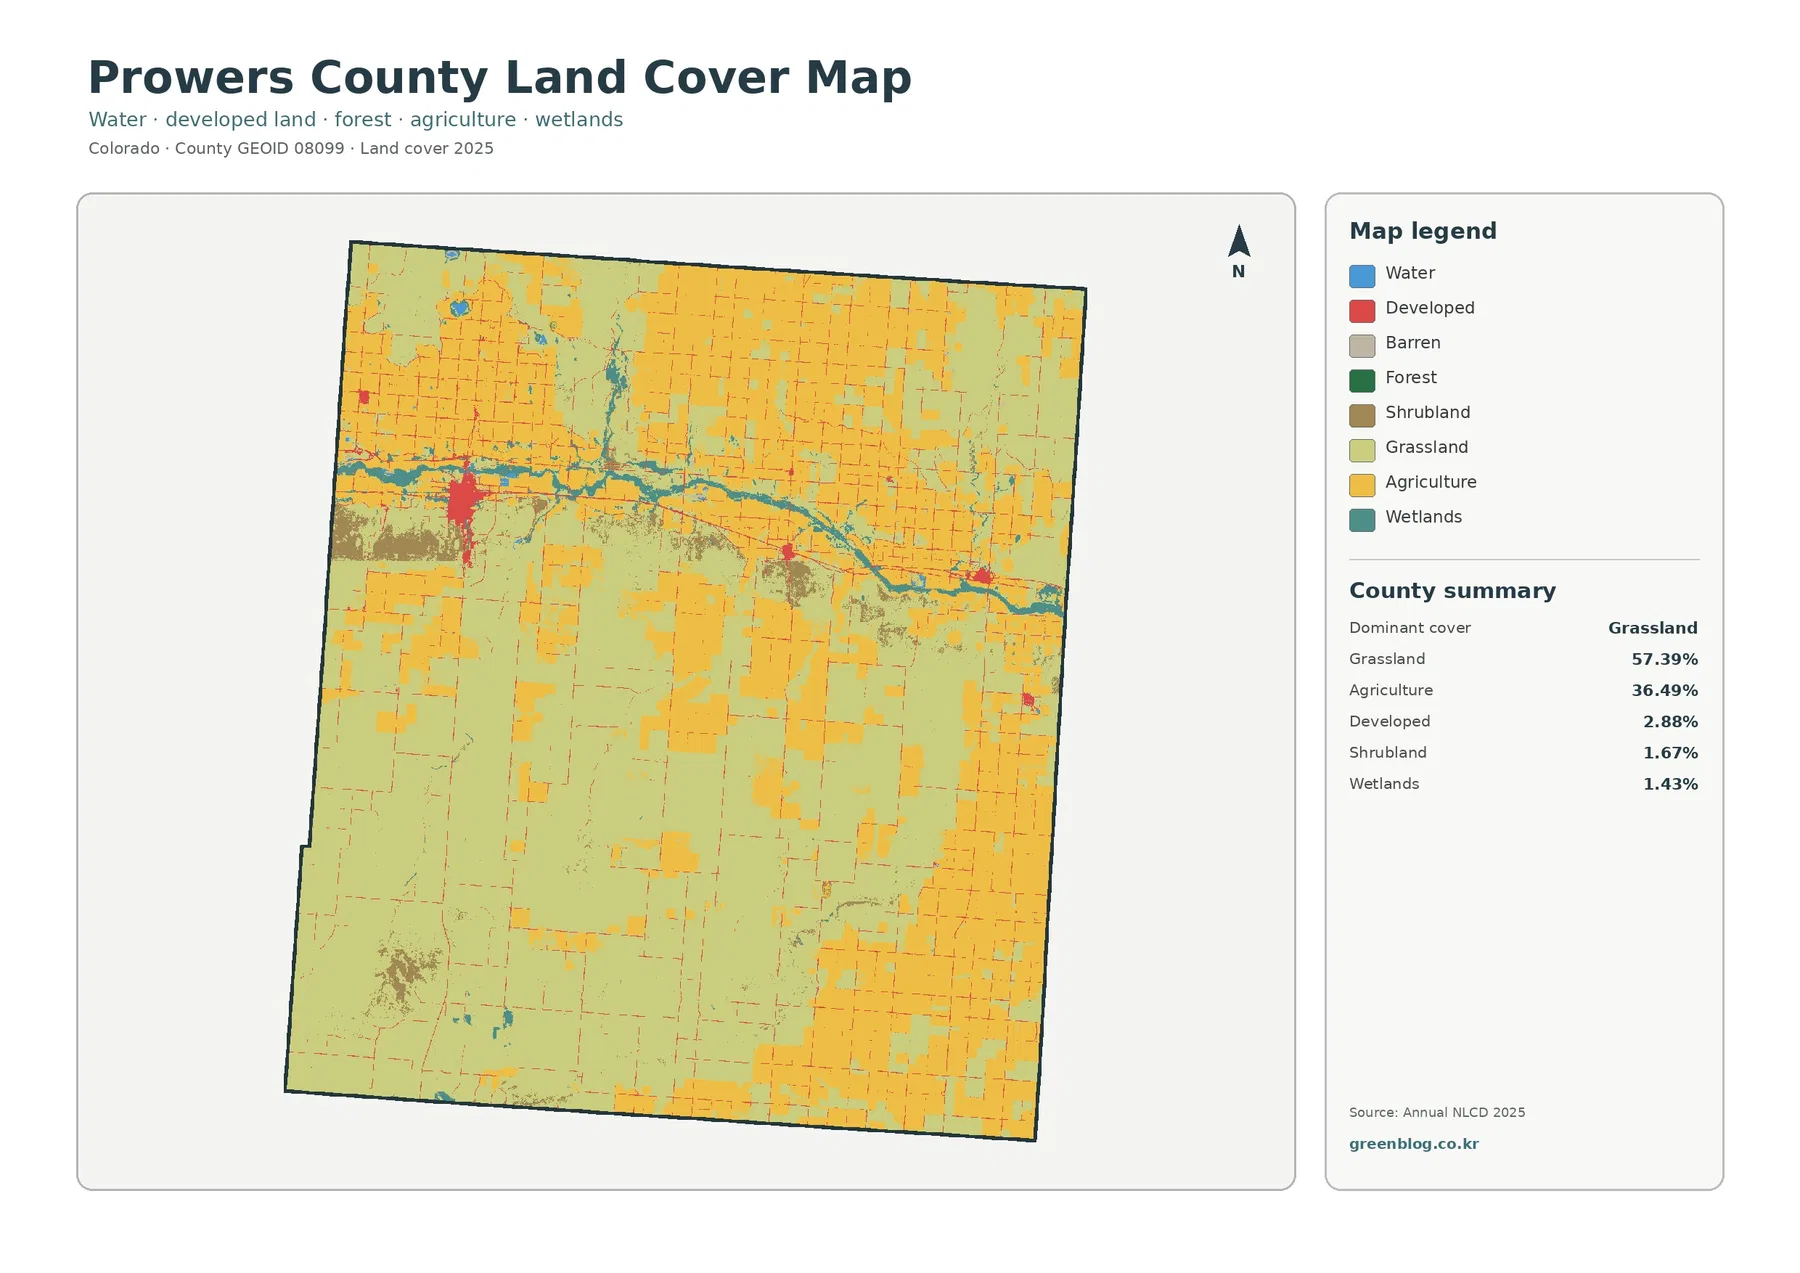Screen dimensions: 1800x1273
Task: Click the 'Shrubland' legend label
Action: tap(1428, 412)
